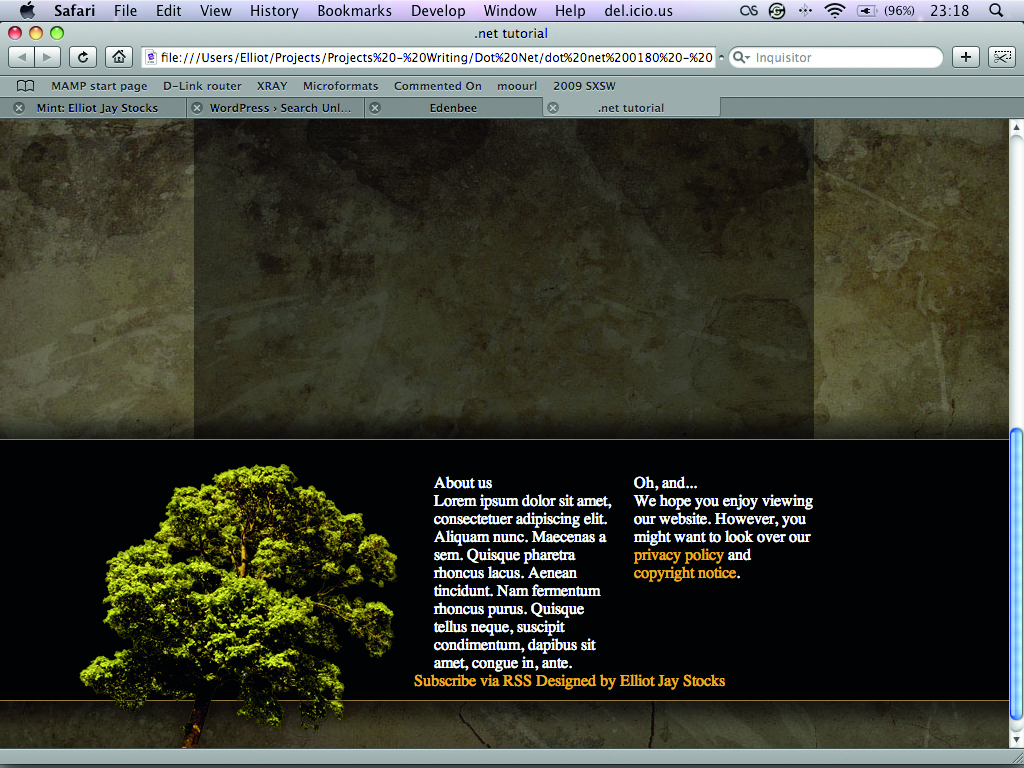Close the Edenbee tab

coord(375,108)
